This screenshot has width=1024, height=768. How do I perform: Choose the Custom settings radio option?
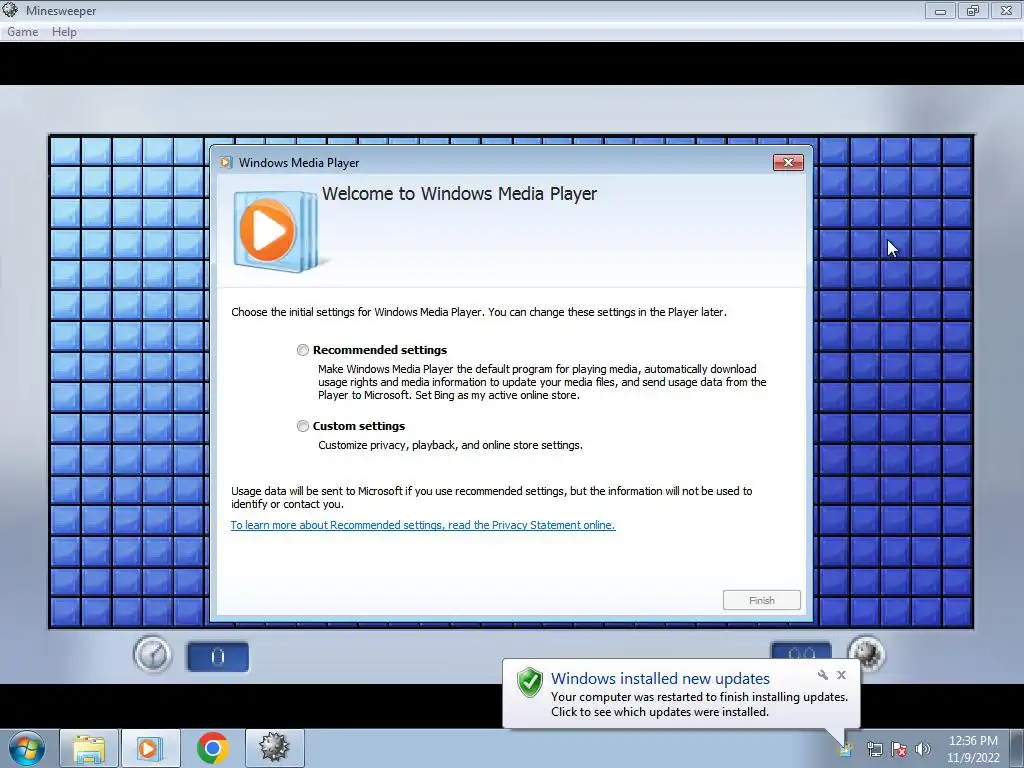302,426
